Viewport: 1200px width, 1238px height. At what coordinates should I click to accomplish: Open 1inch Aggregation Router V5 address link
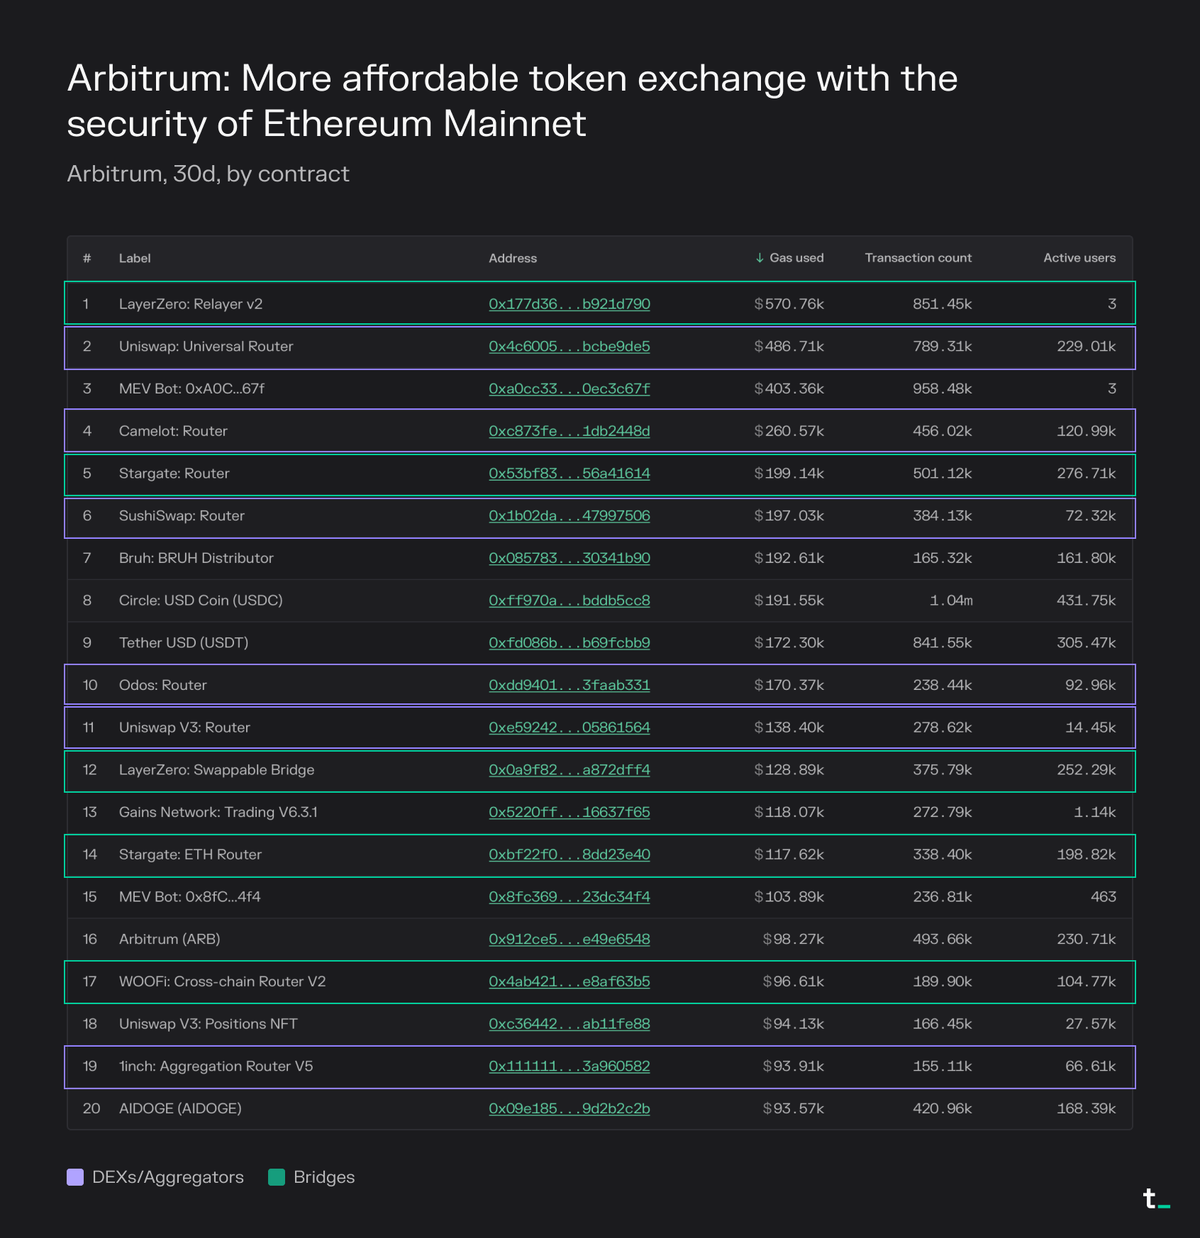pos(569,1066)
